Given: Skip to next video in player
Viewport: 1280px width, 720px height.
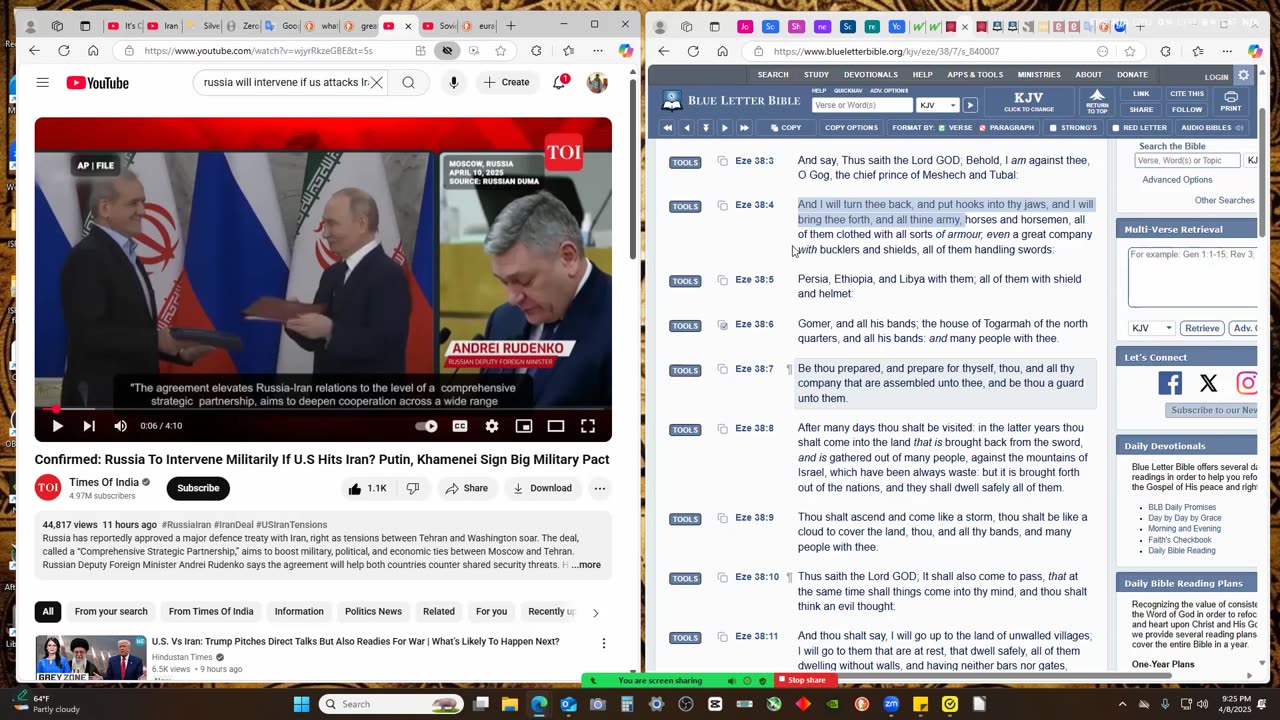Looking at the screenshot, I should (89, 426).
